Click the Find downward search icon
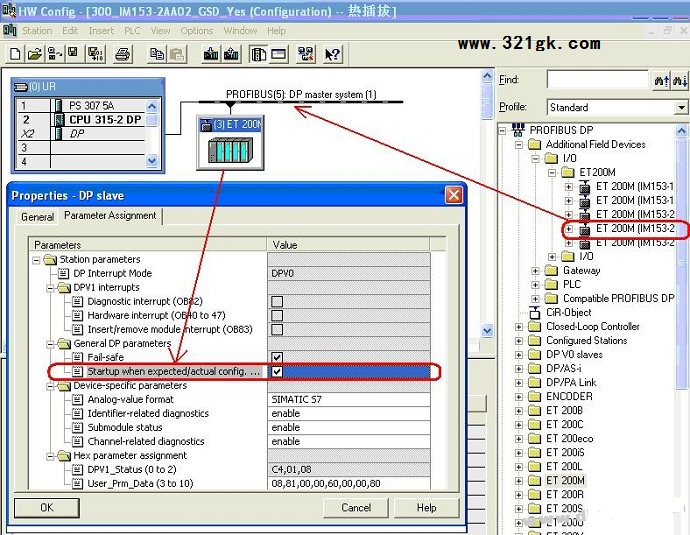The width and height of the screenshot is (690, 535). pos(680,81)
